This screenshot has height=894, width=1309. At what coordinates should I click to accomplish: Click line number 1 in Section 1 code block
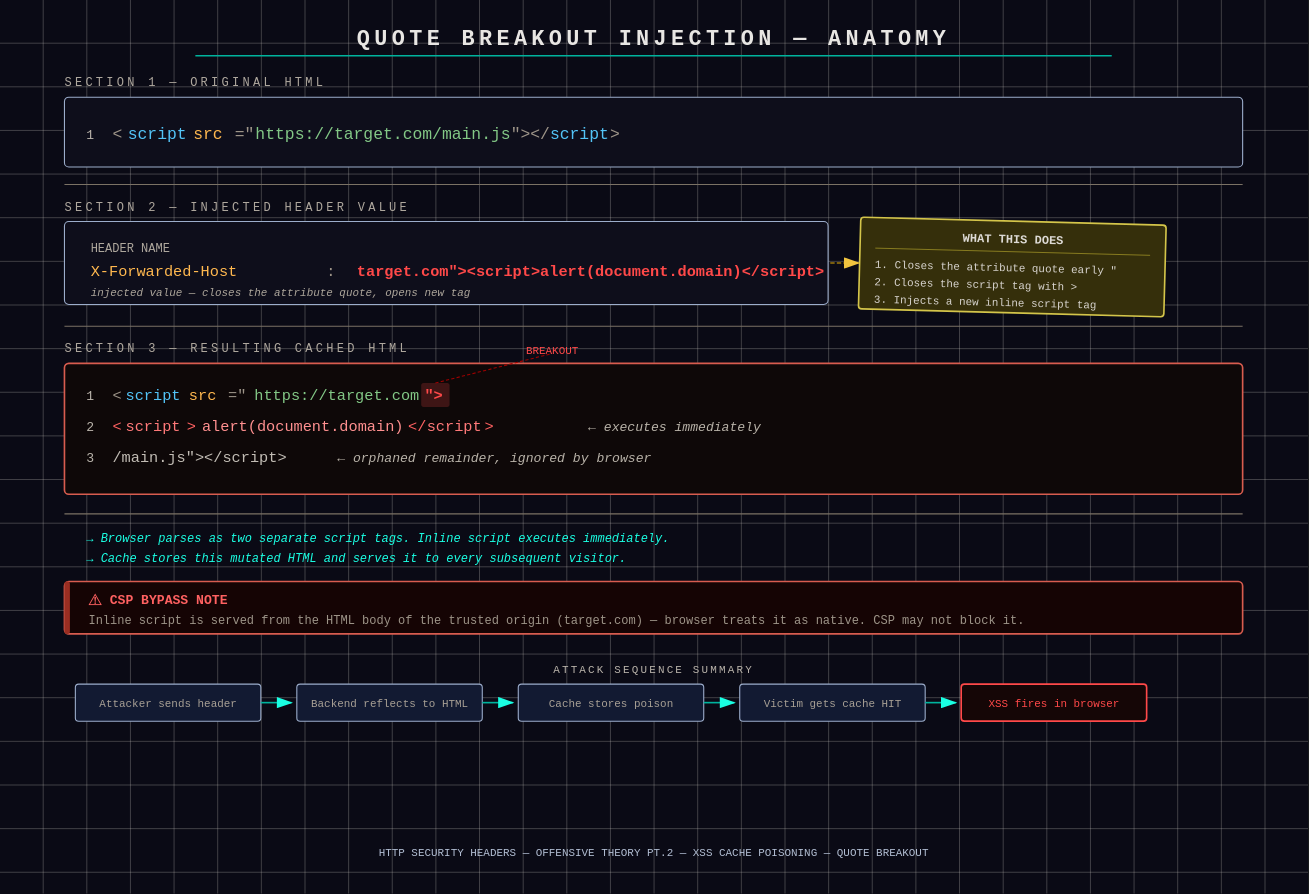[89, 134]
